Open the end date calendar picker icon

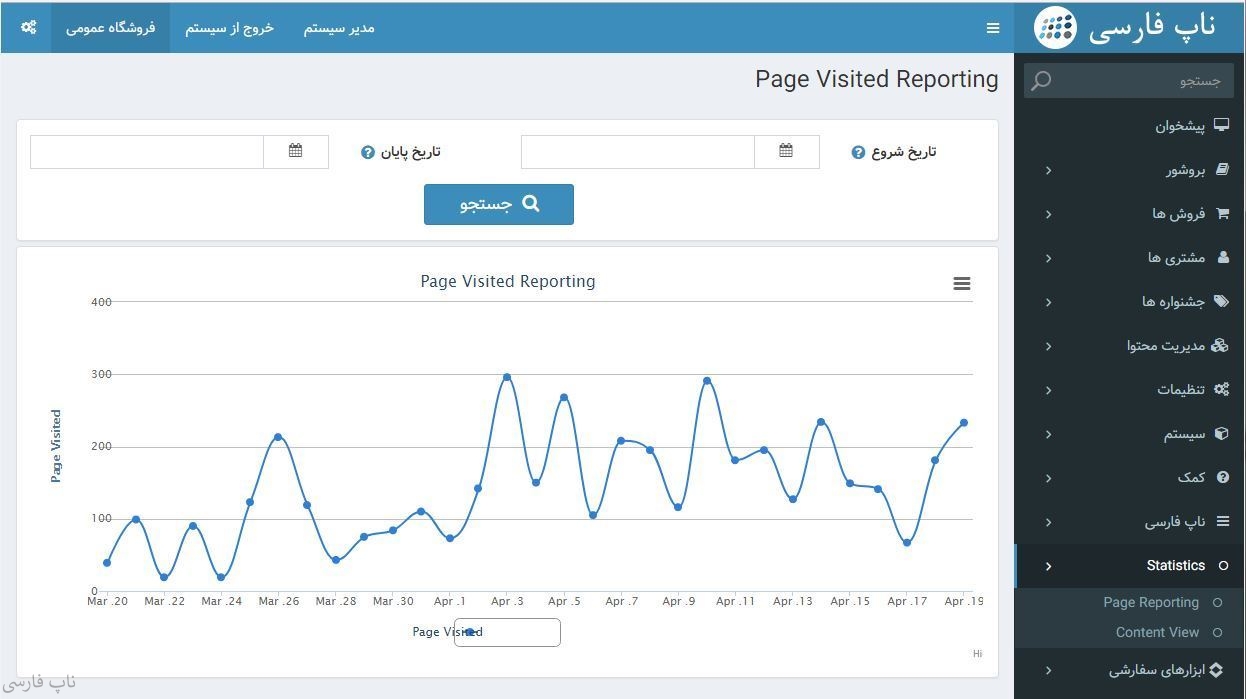[x=295, y=151]
